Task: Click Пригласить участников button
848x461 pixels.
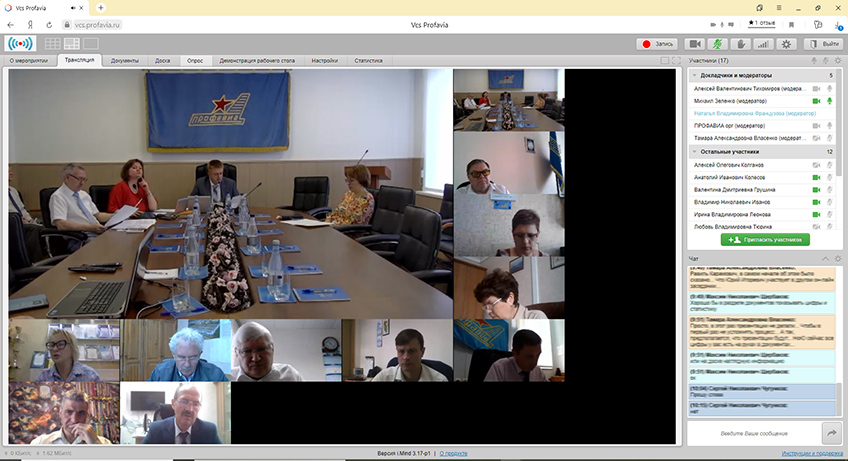Action: tap(765, 240)
